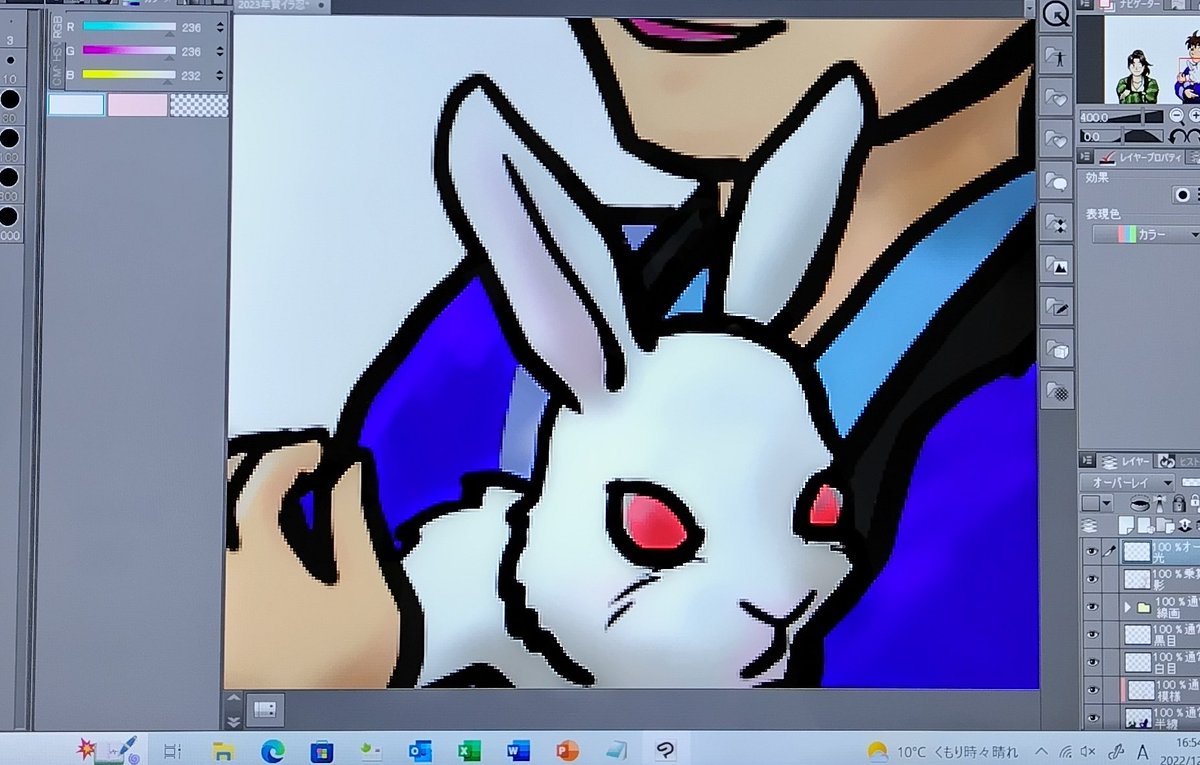Open the カラー expression color dropdown
The image size is (1200, 765).
(1146, 234)
